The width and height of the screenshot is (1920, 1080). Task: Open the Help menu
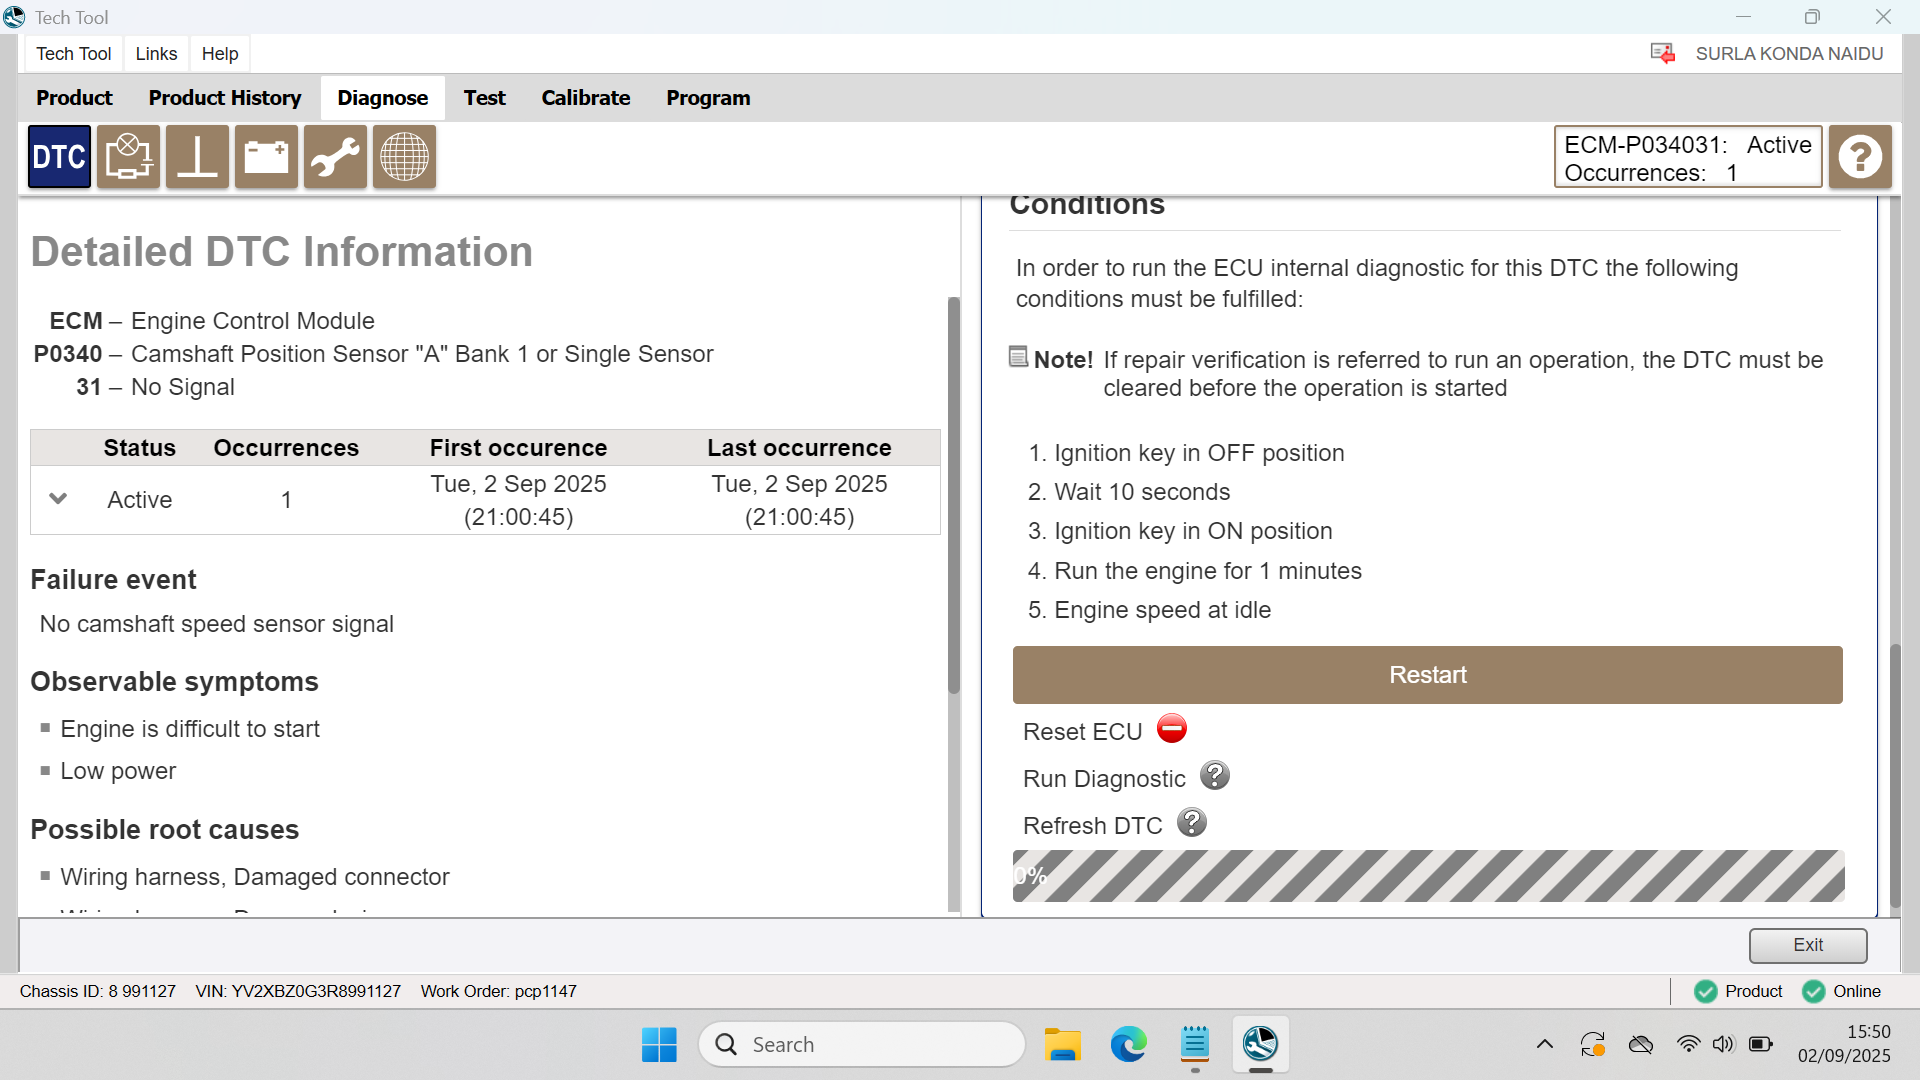point(220,54)
